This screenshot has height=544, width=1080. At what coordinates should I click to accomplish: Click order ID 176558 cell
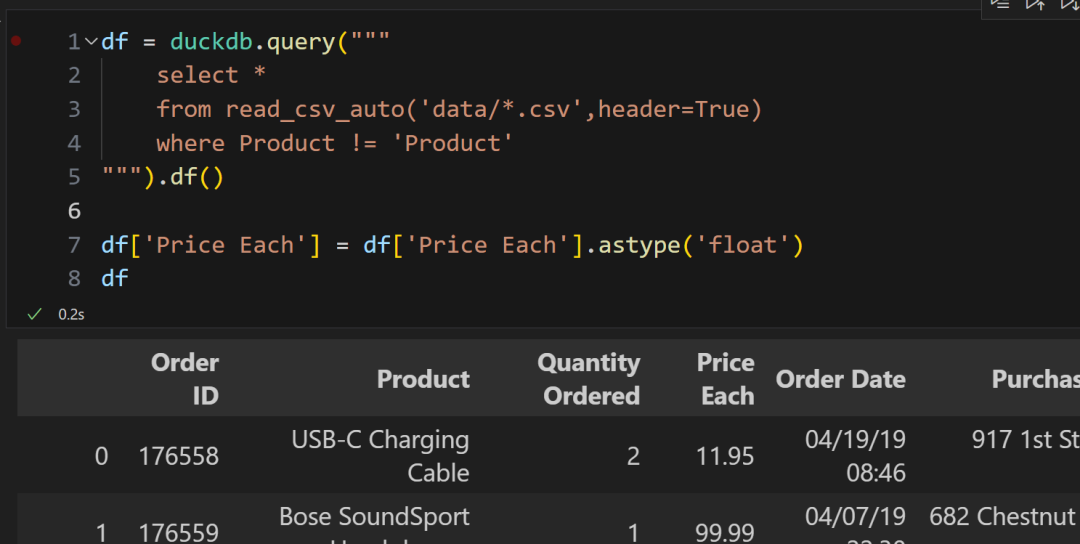[x=178, y=457]
